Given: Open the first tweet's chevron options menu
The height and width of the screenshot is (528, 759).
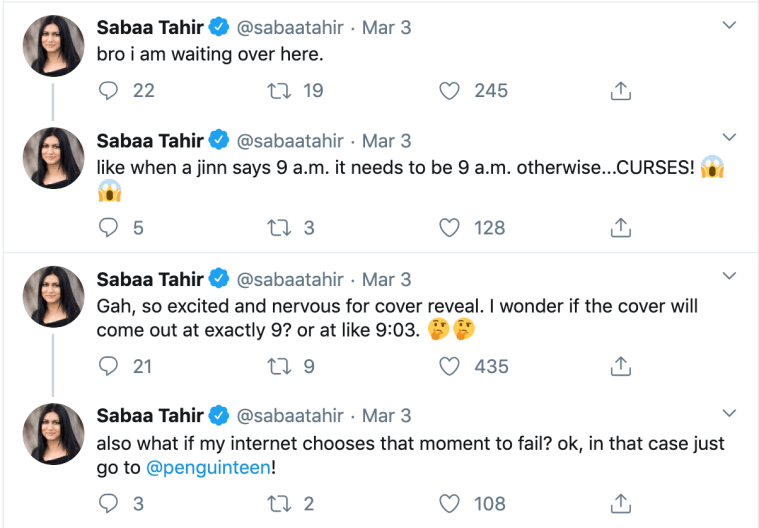Looking at the screenshot, I should click(x=728, y=24).
